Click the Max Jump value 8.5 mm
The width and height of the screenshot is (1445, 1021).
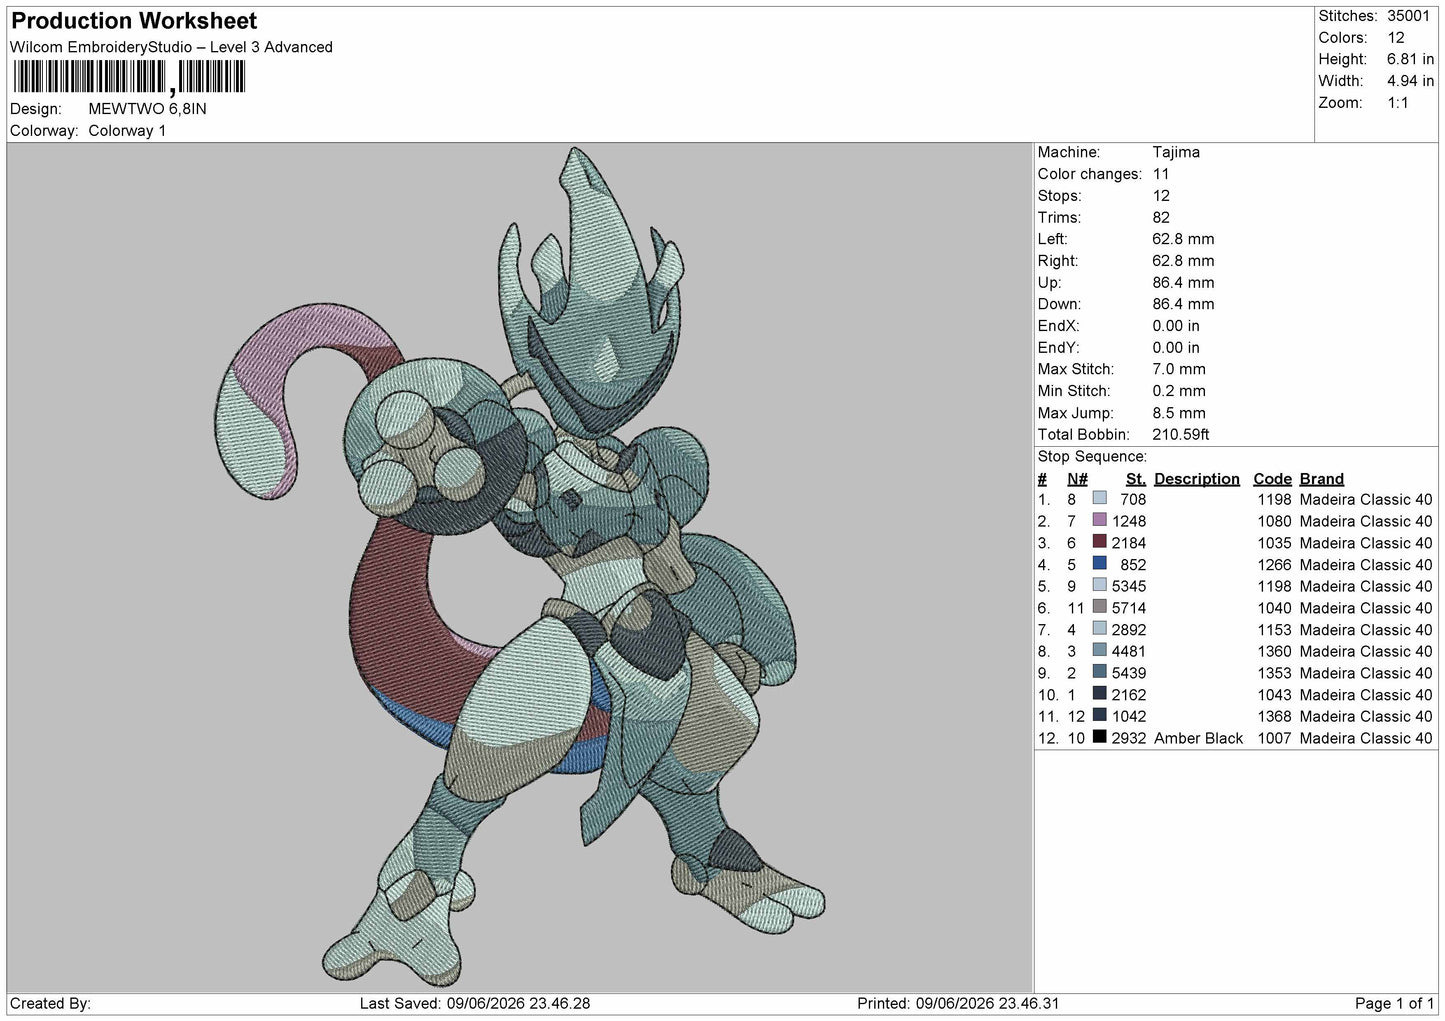1179,413
